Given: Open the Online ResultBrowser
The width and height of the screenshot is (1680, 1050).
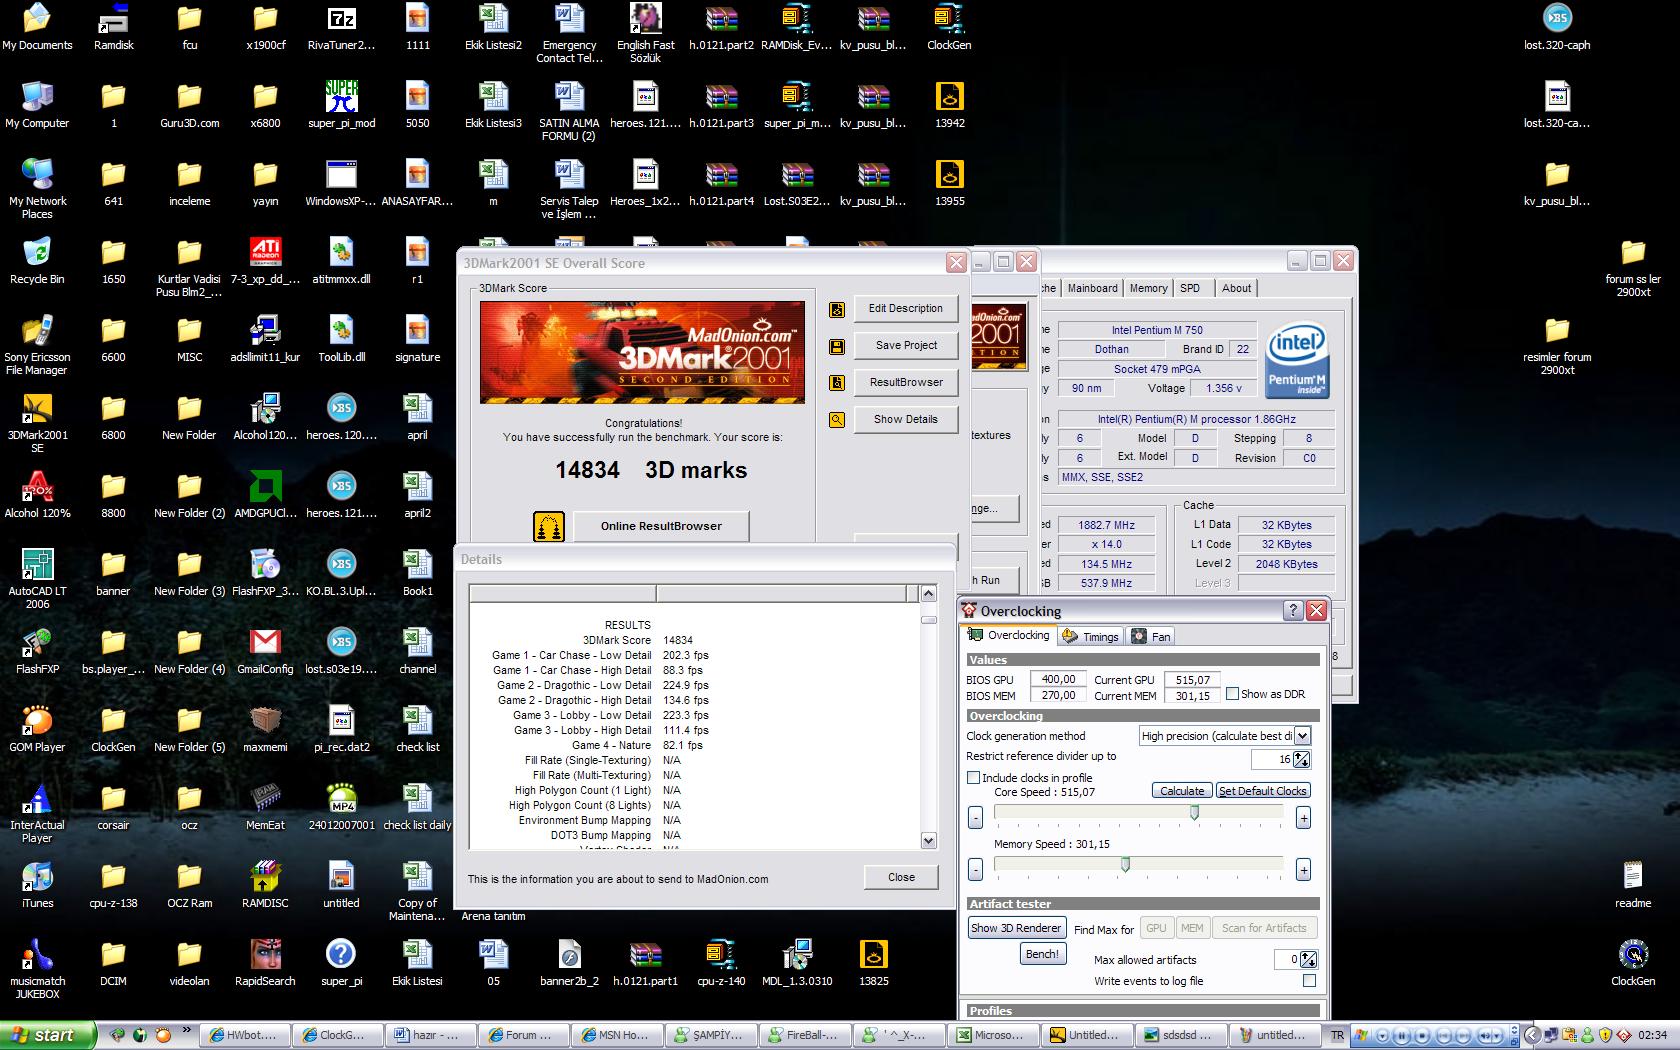Looking at the screenshot, I should (x=661, y=526).
